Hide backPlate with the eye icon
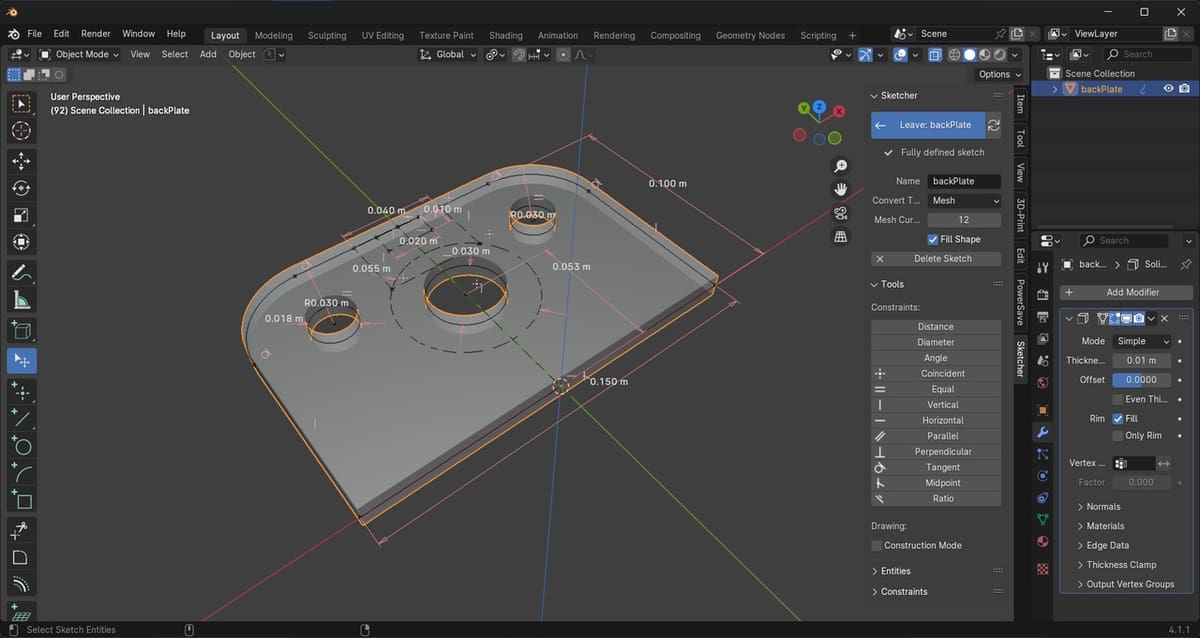The width and height of the screenshot is (1200, 638). point(1168,89)
